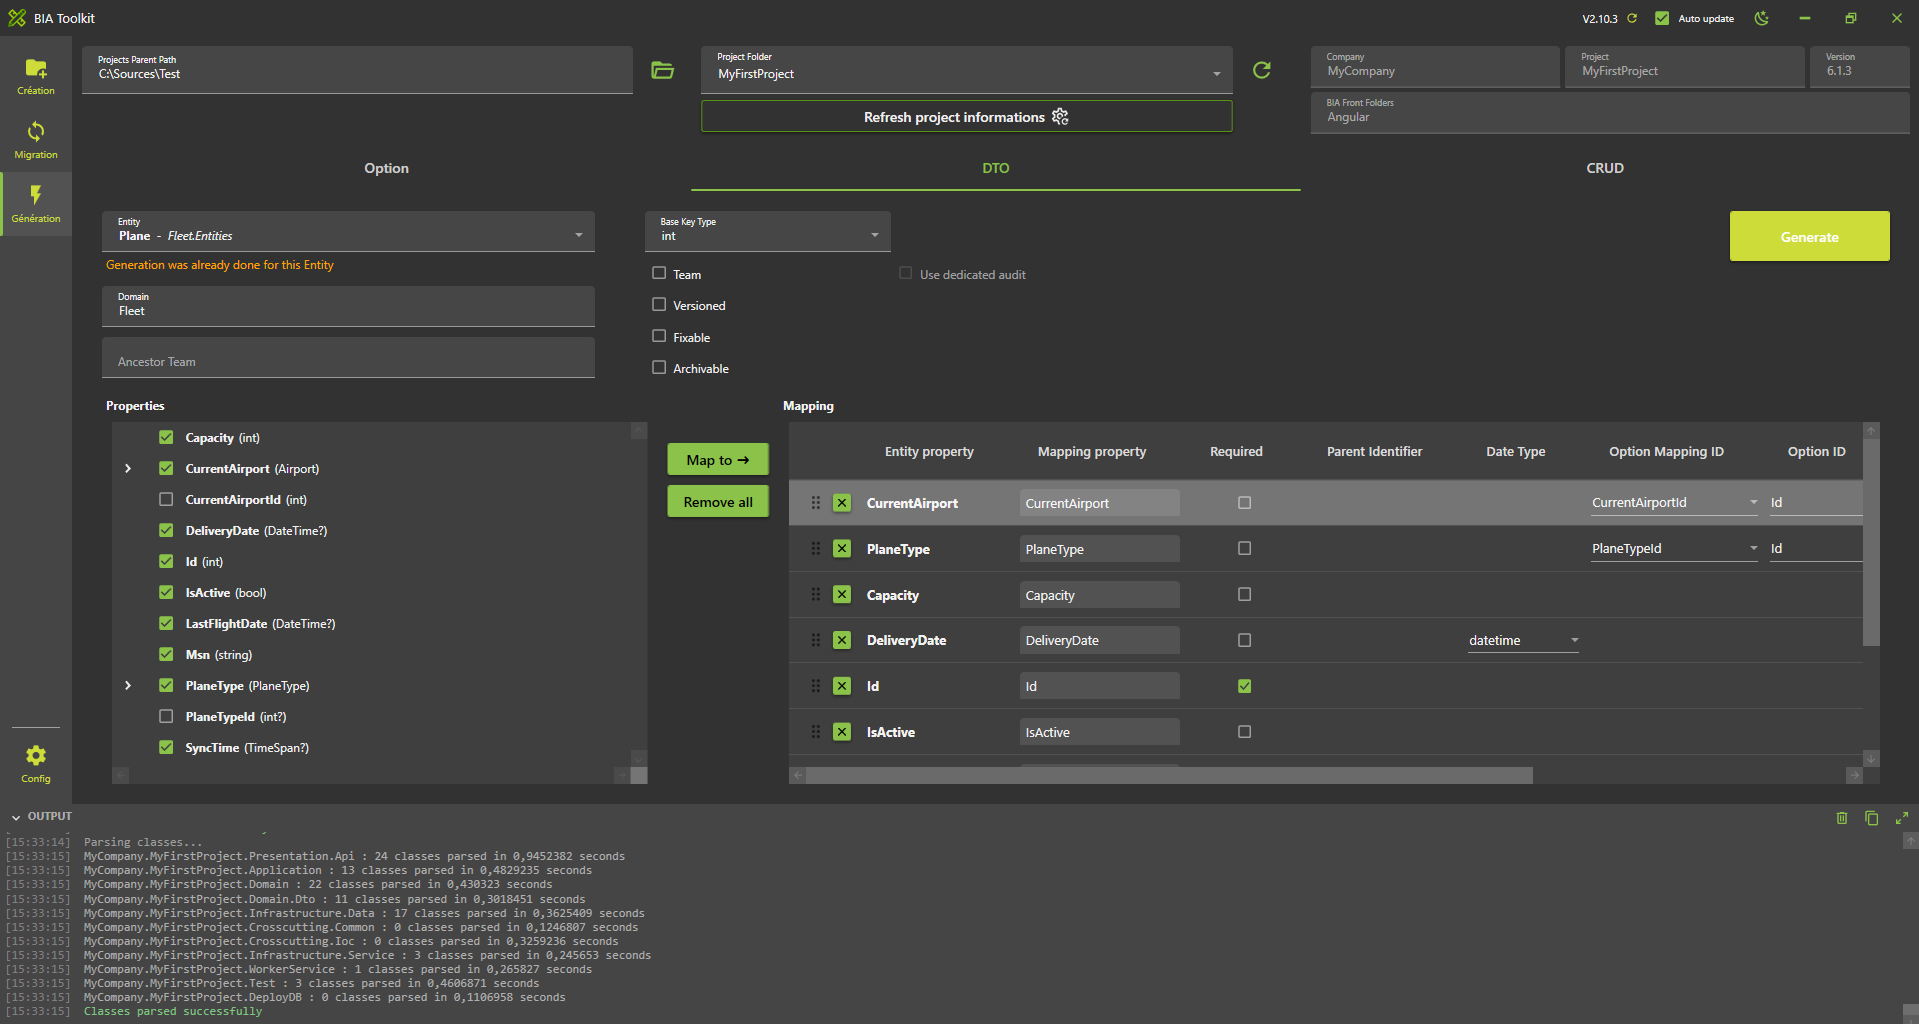Screen dimensions: 1919x1024
Task: Enable the Versioned checkbox
Action: pos(659,304)
